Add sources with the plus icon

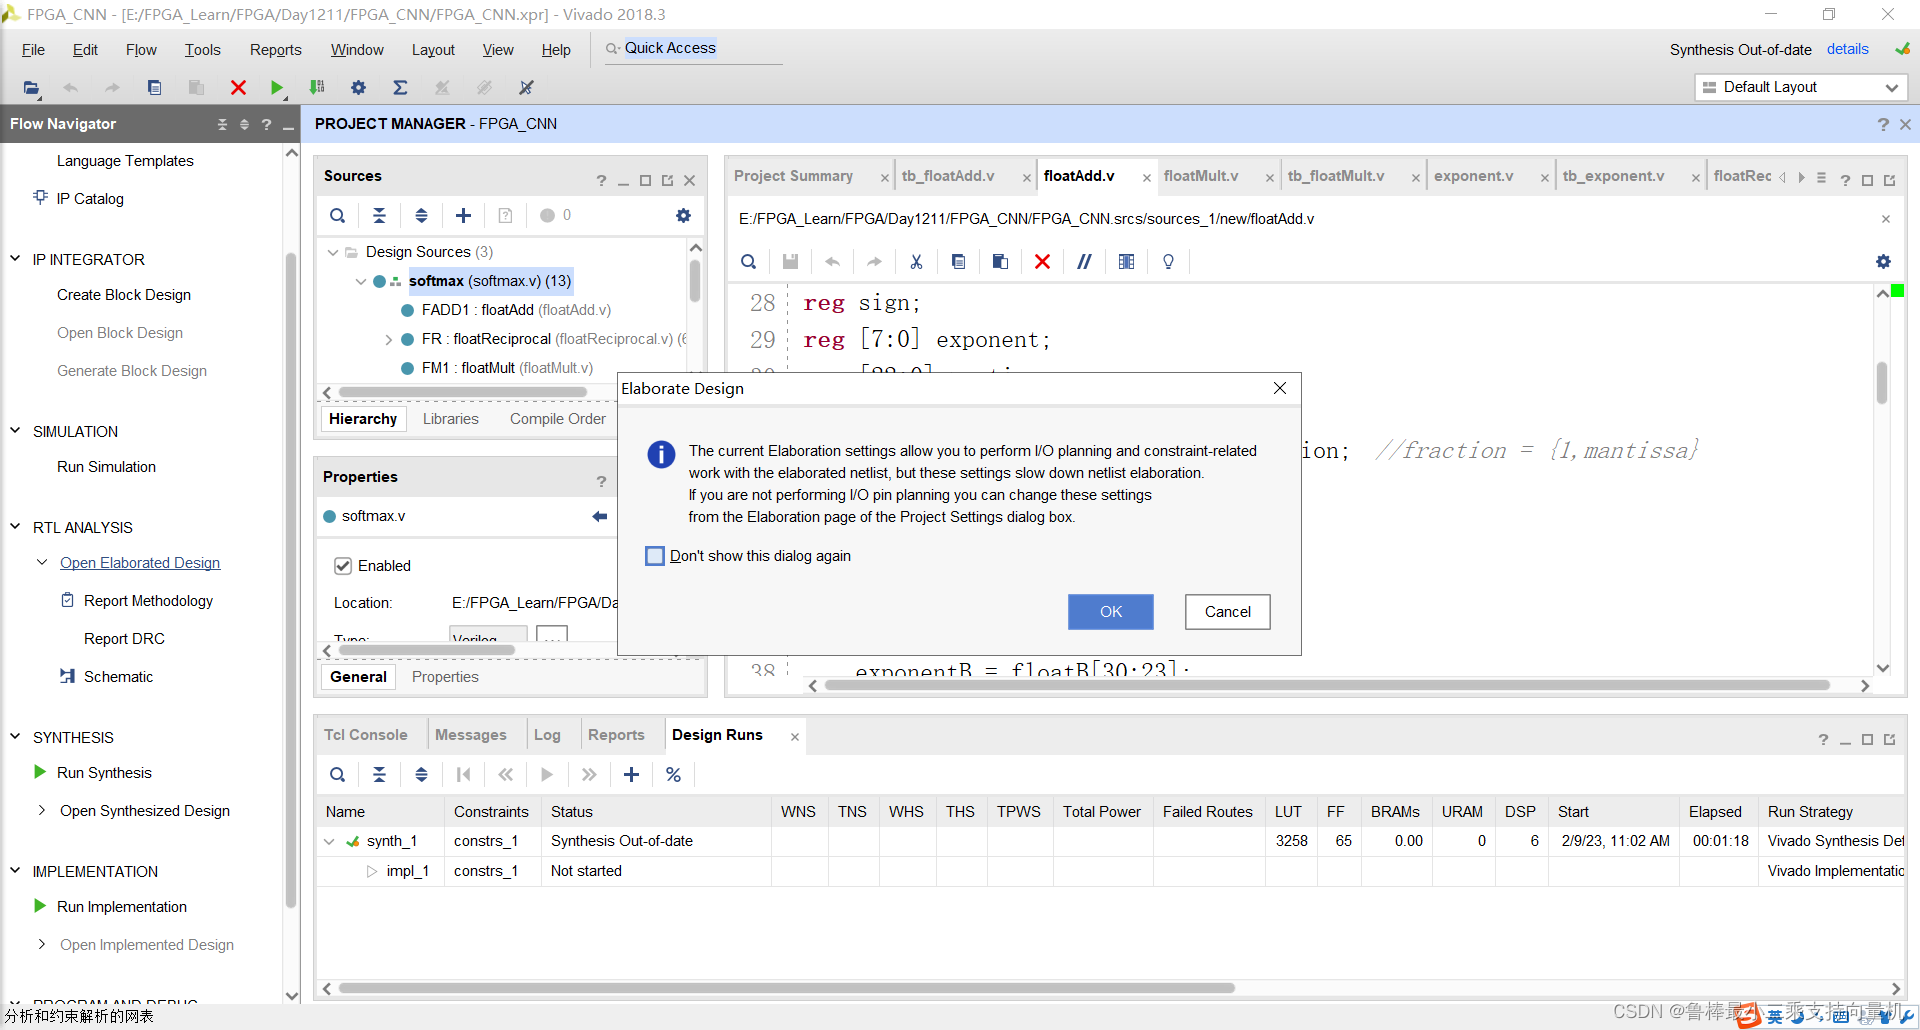pyautogui.click(x=463, y=216)
